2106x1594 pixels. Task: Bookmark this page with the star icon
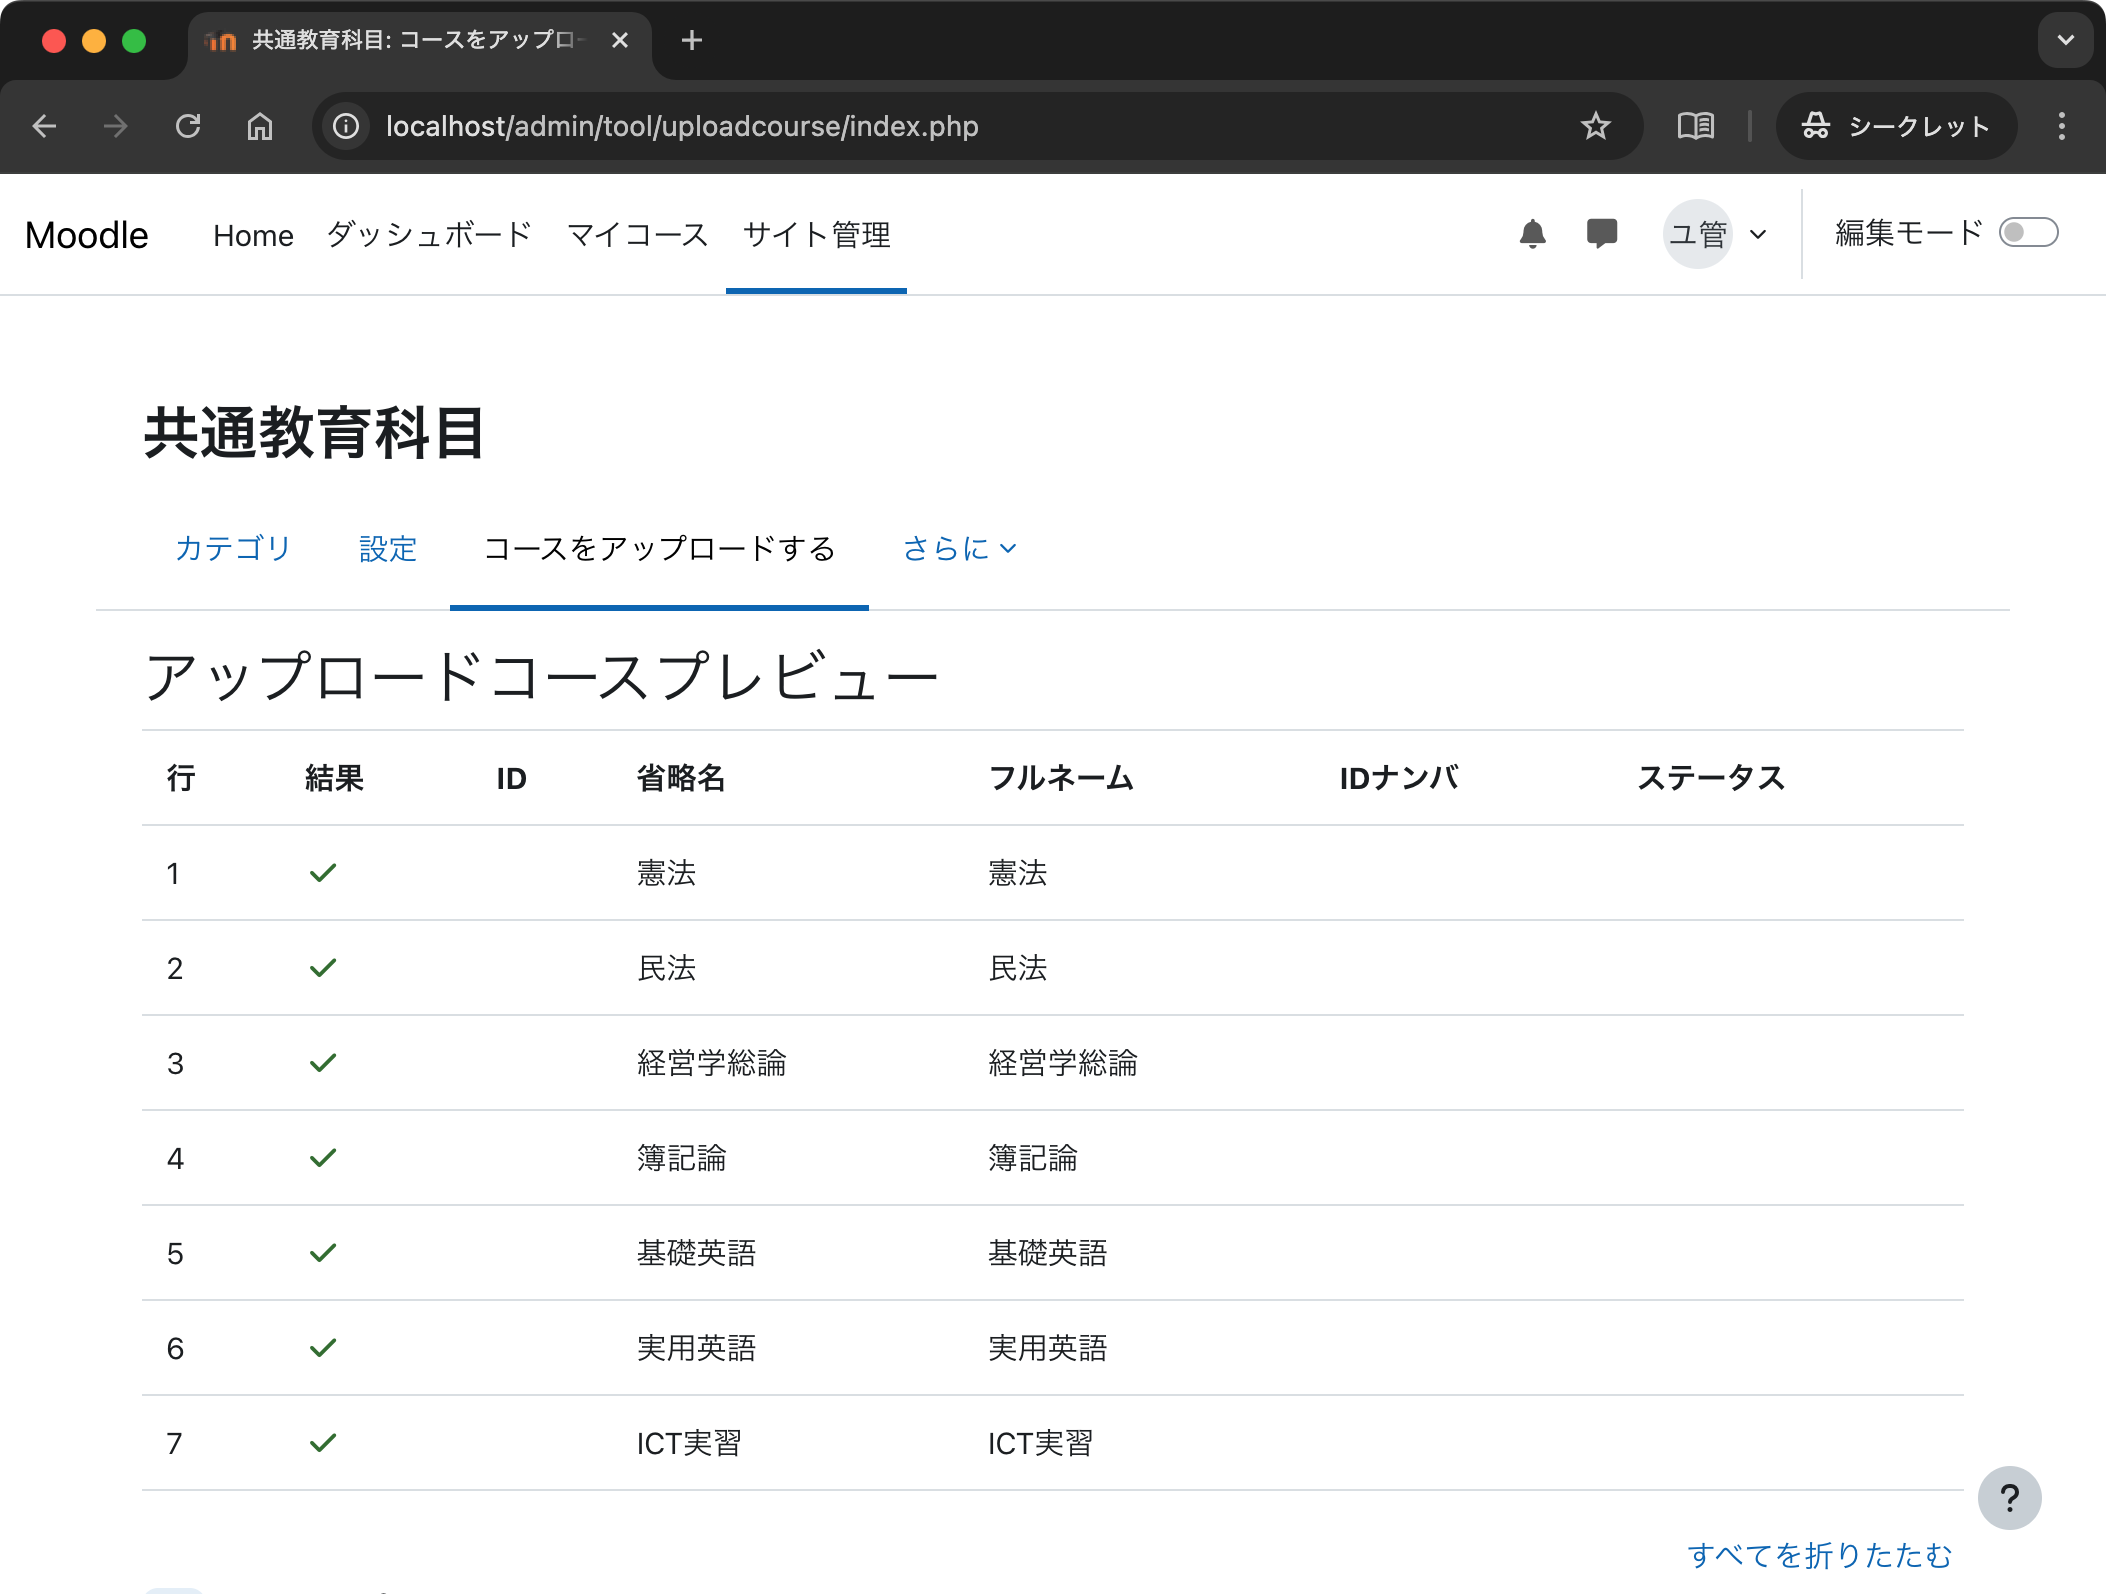click(x=1594, y=126)
